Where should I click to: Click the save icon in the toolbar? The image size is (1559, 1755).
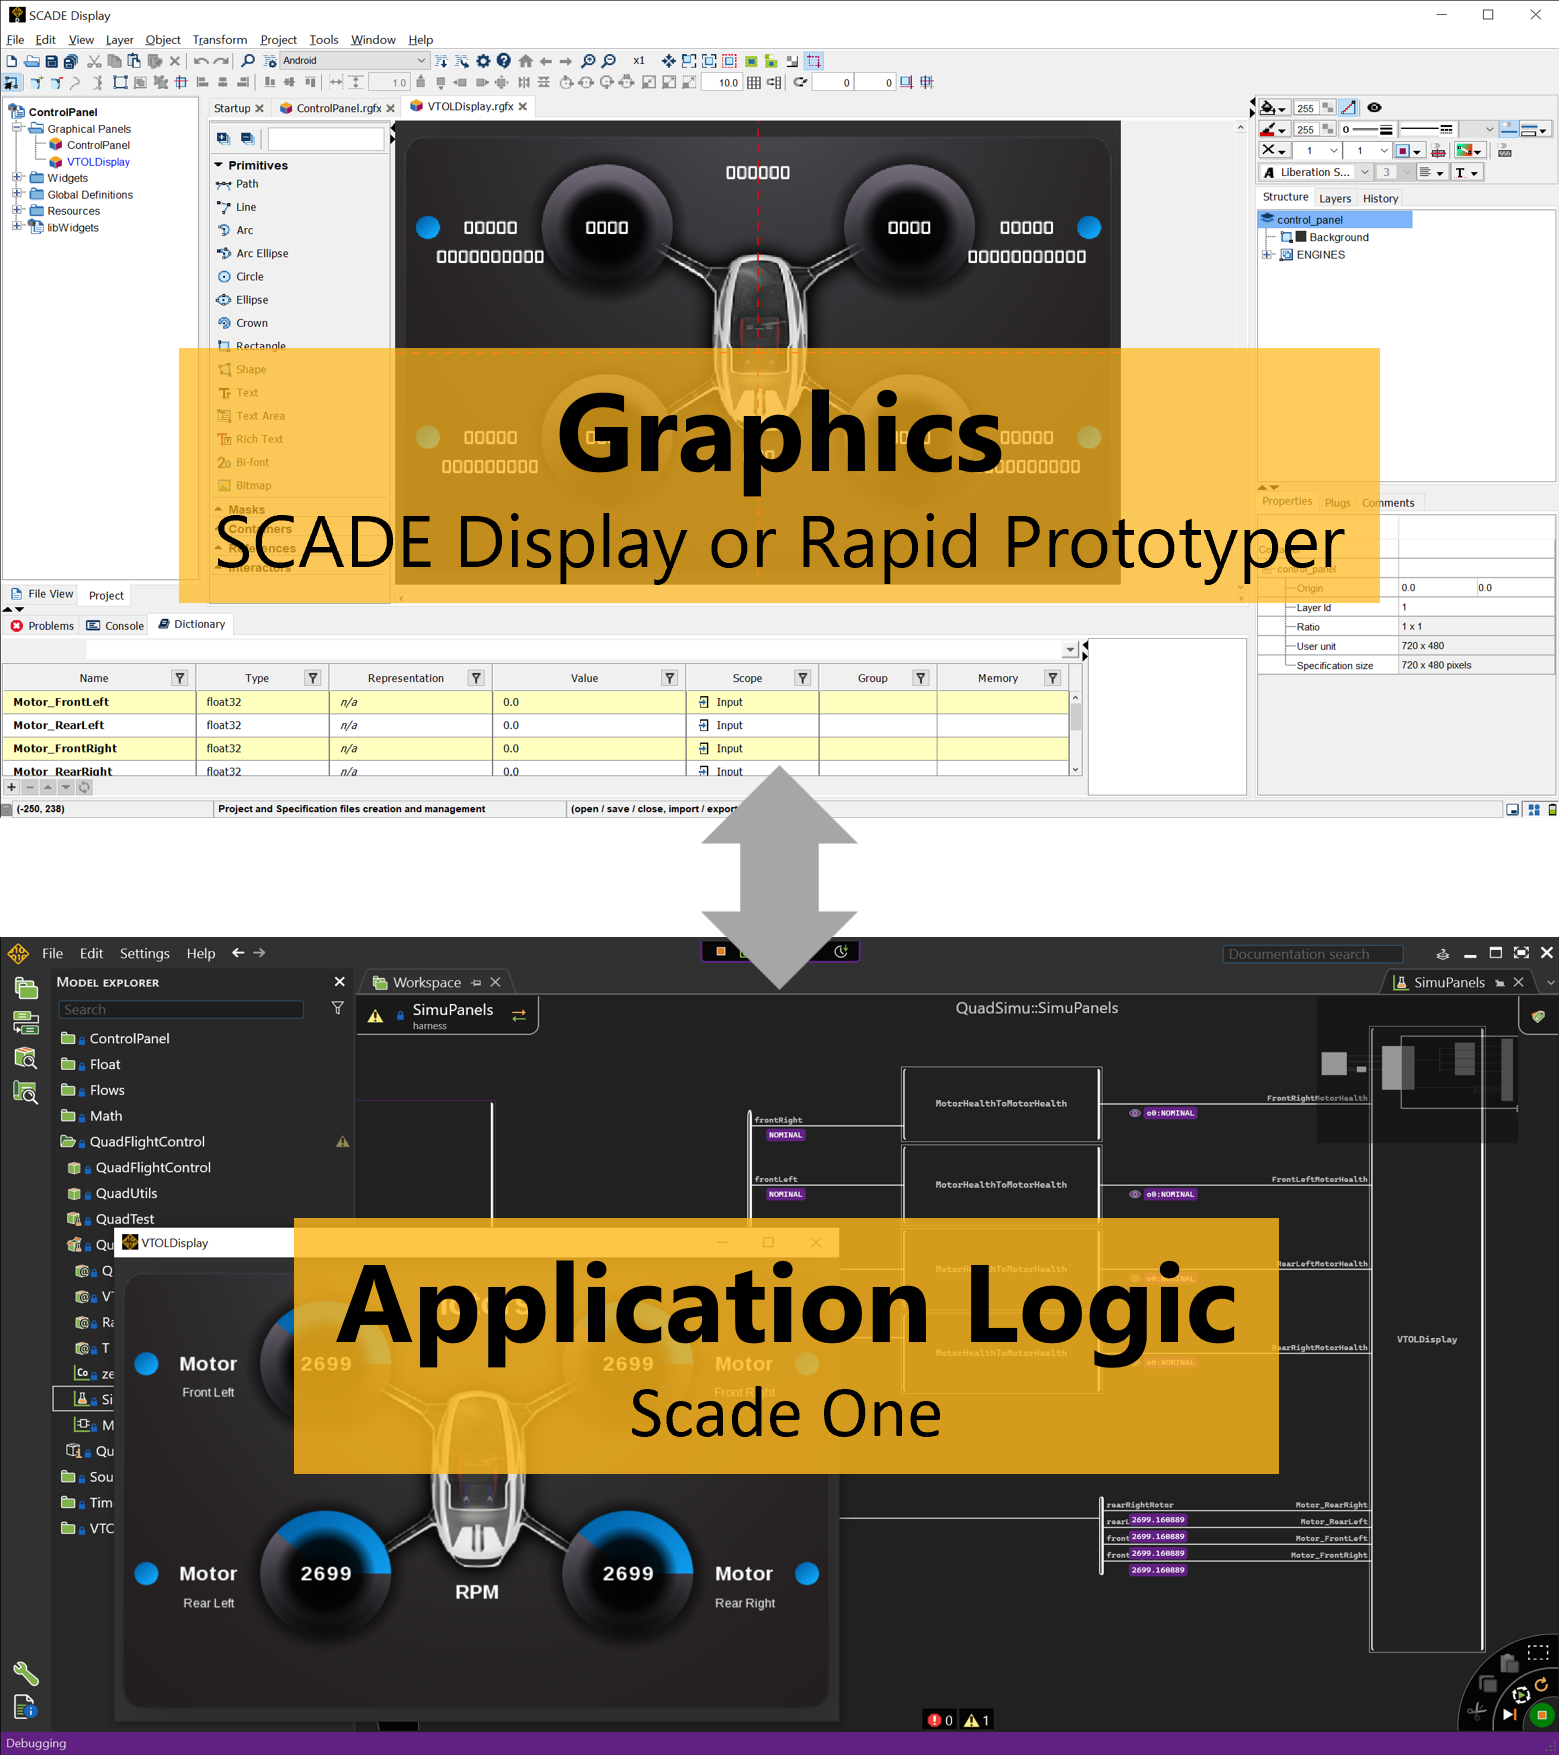tap(51, 61)
